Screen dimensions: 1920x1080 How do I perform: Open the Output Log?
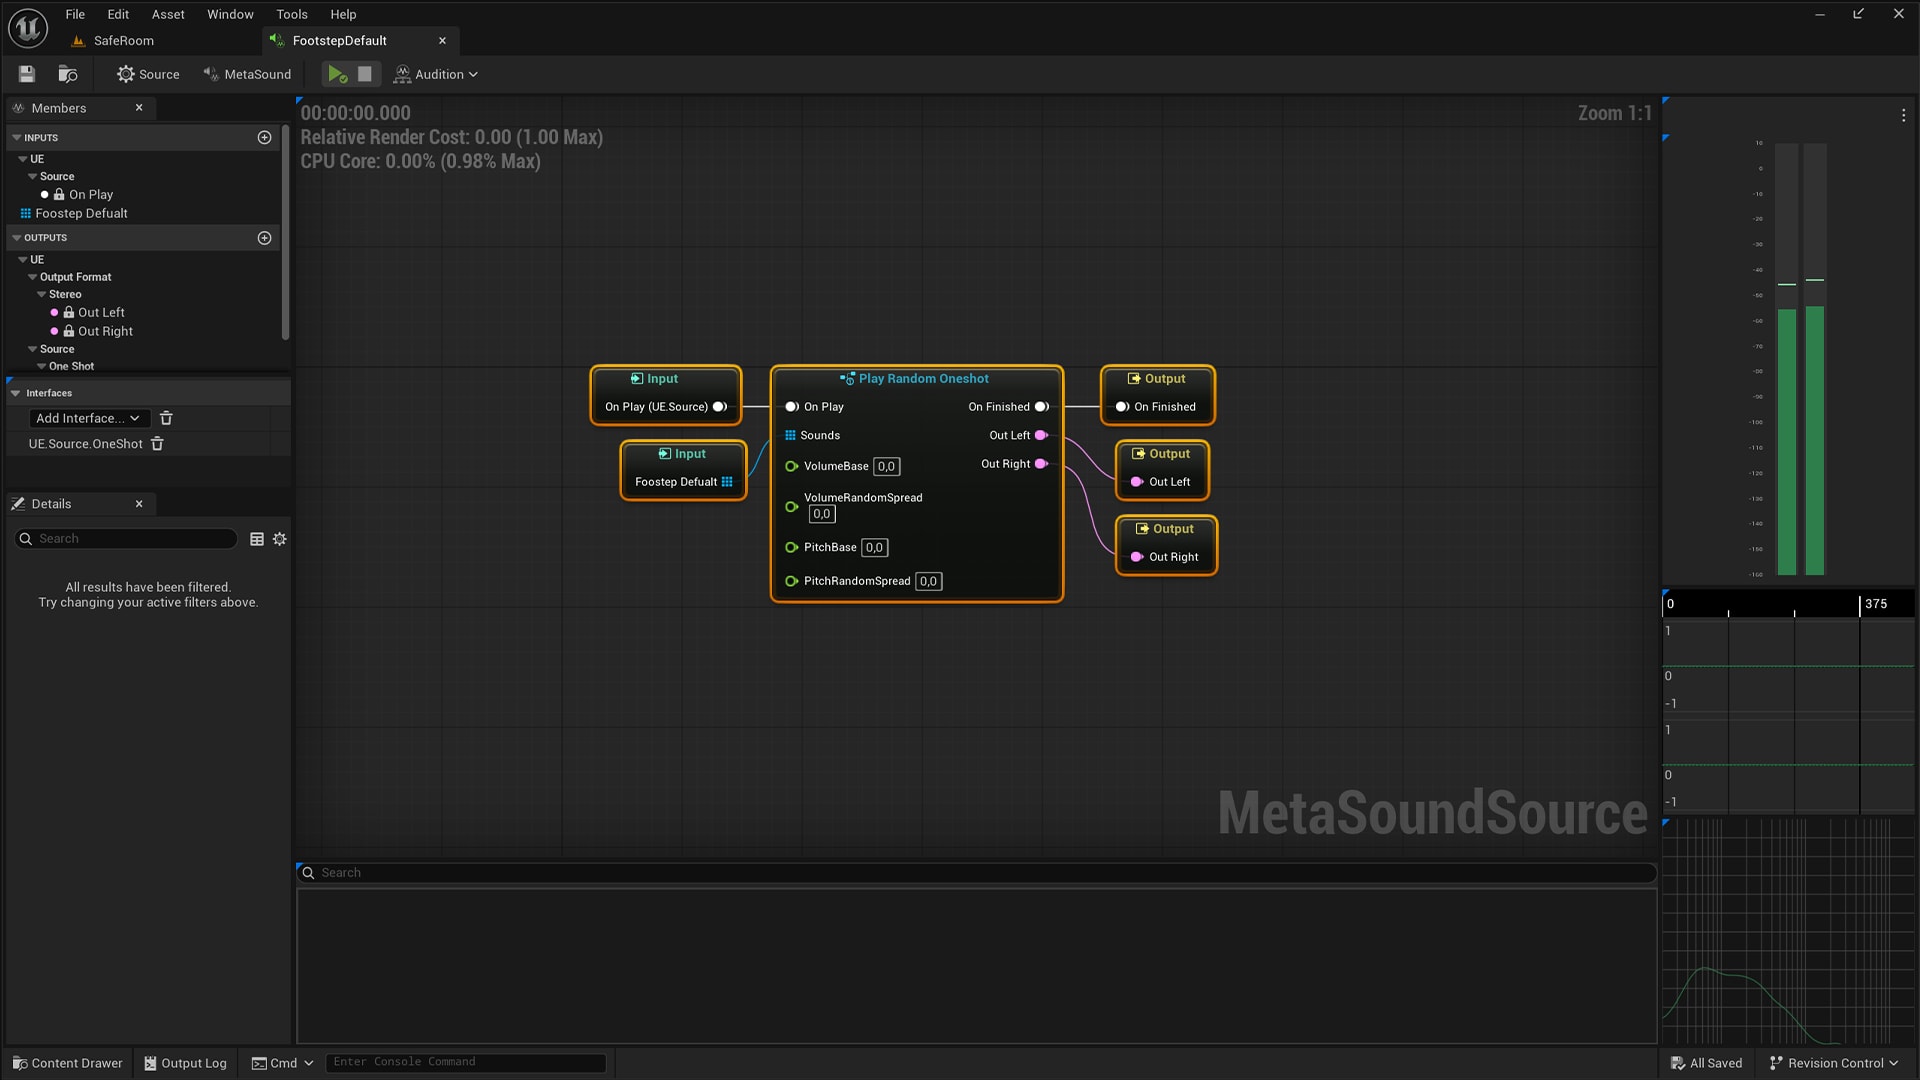185,1063
